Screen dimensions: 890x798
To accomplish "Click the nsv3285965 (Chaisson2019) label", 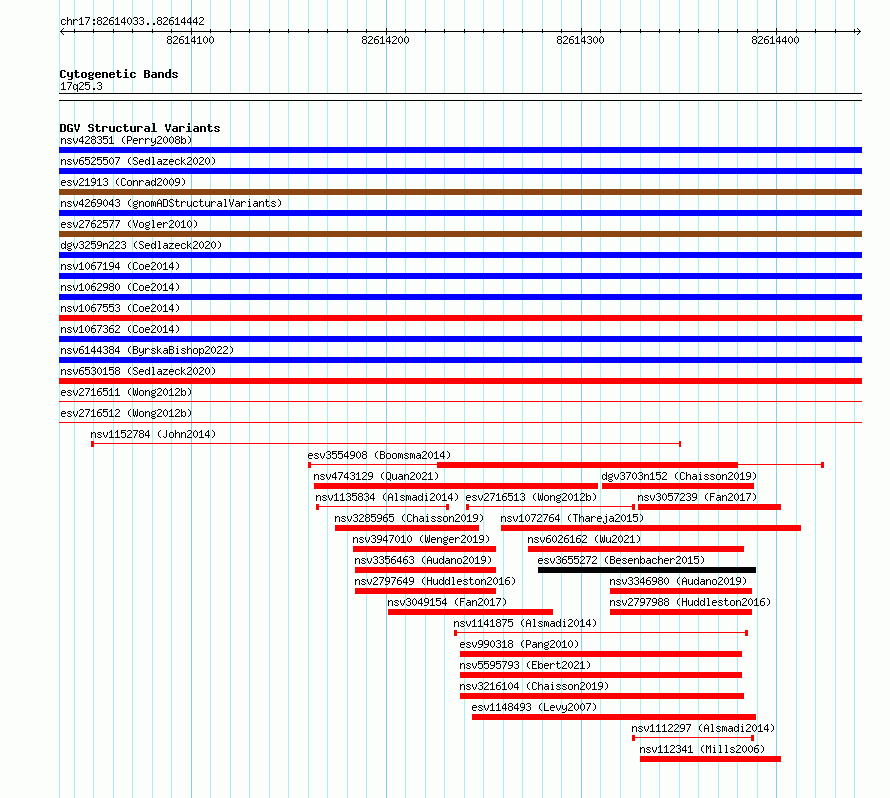I will point(409,518).
